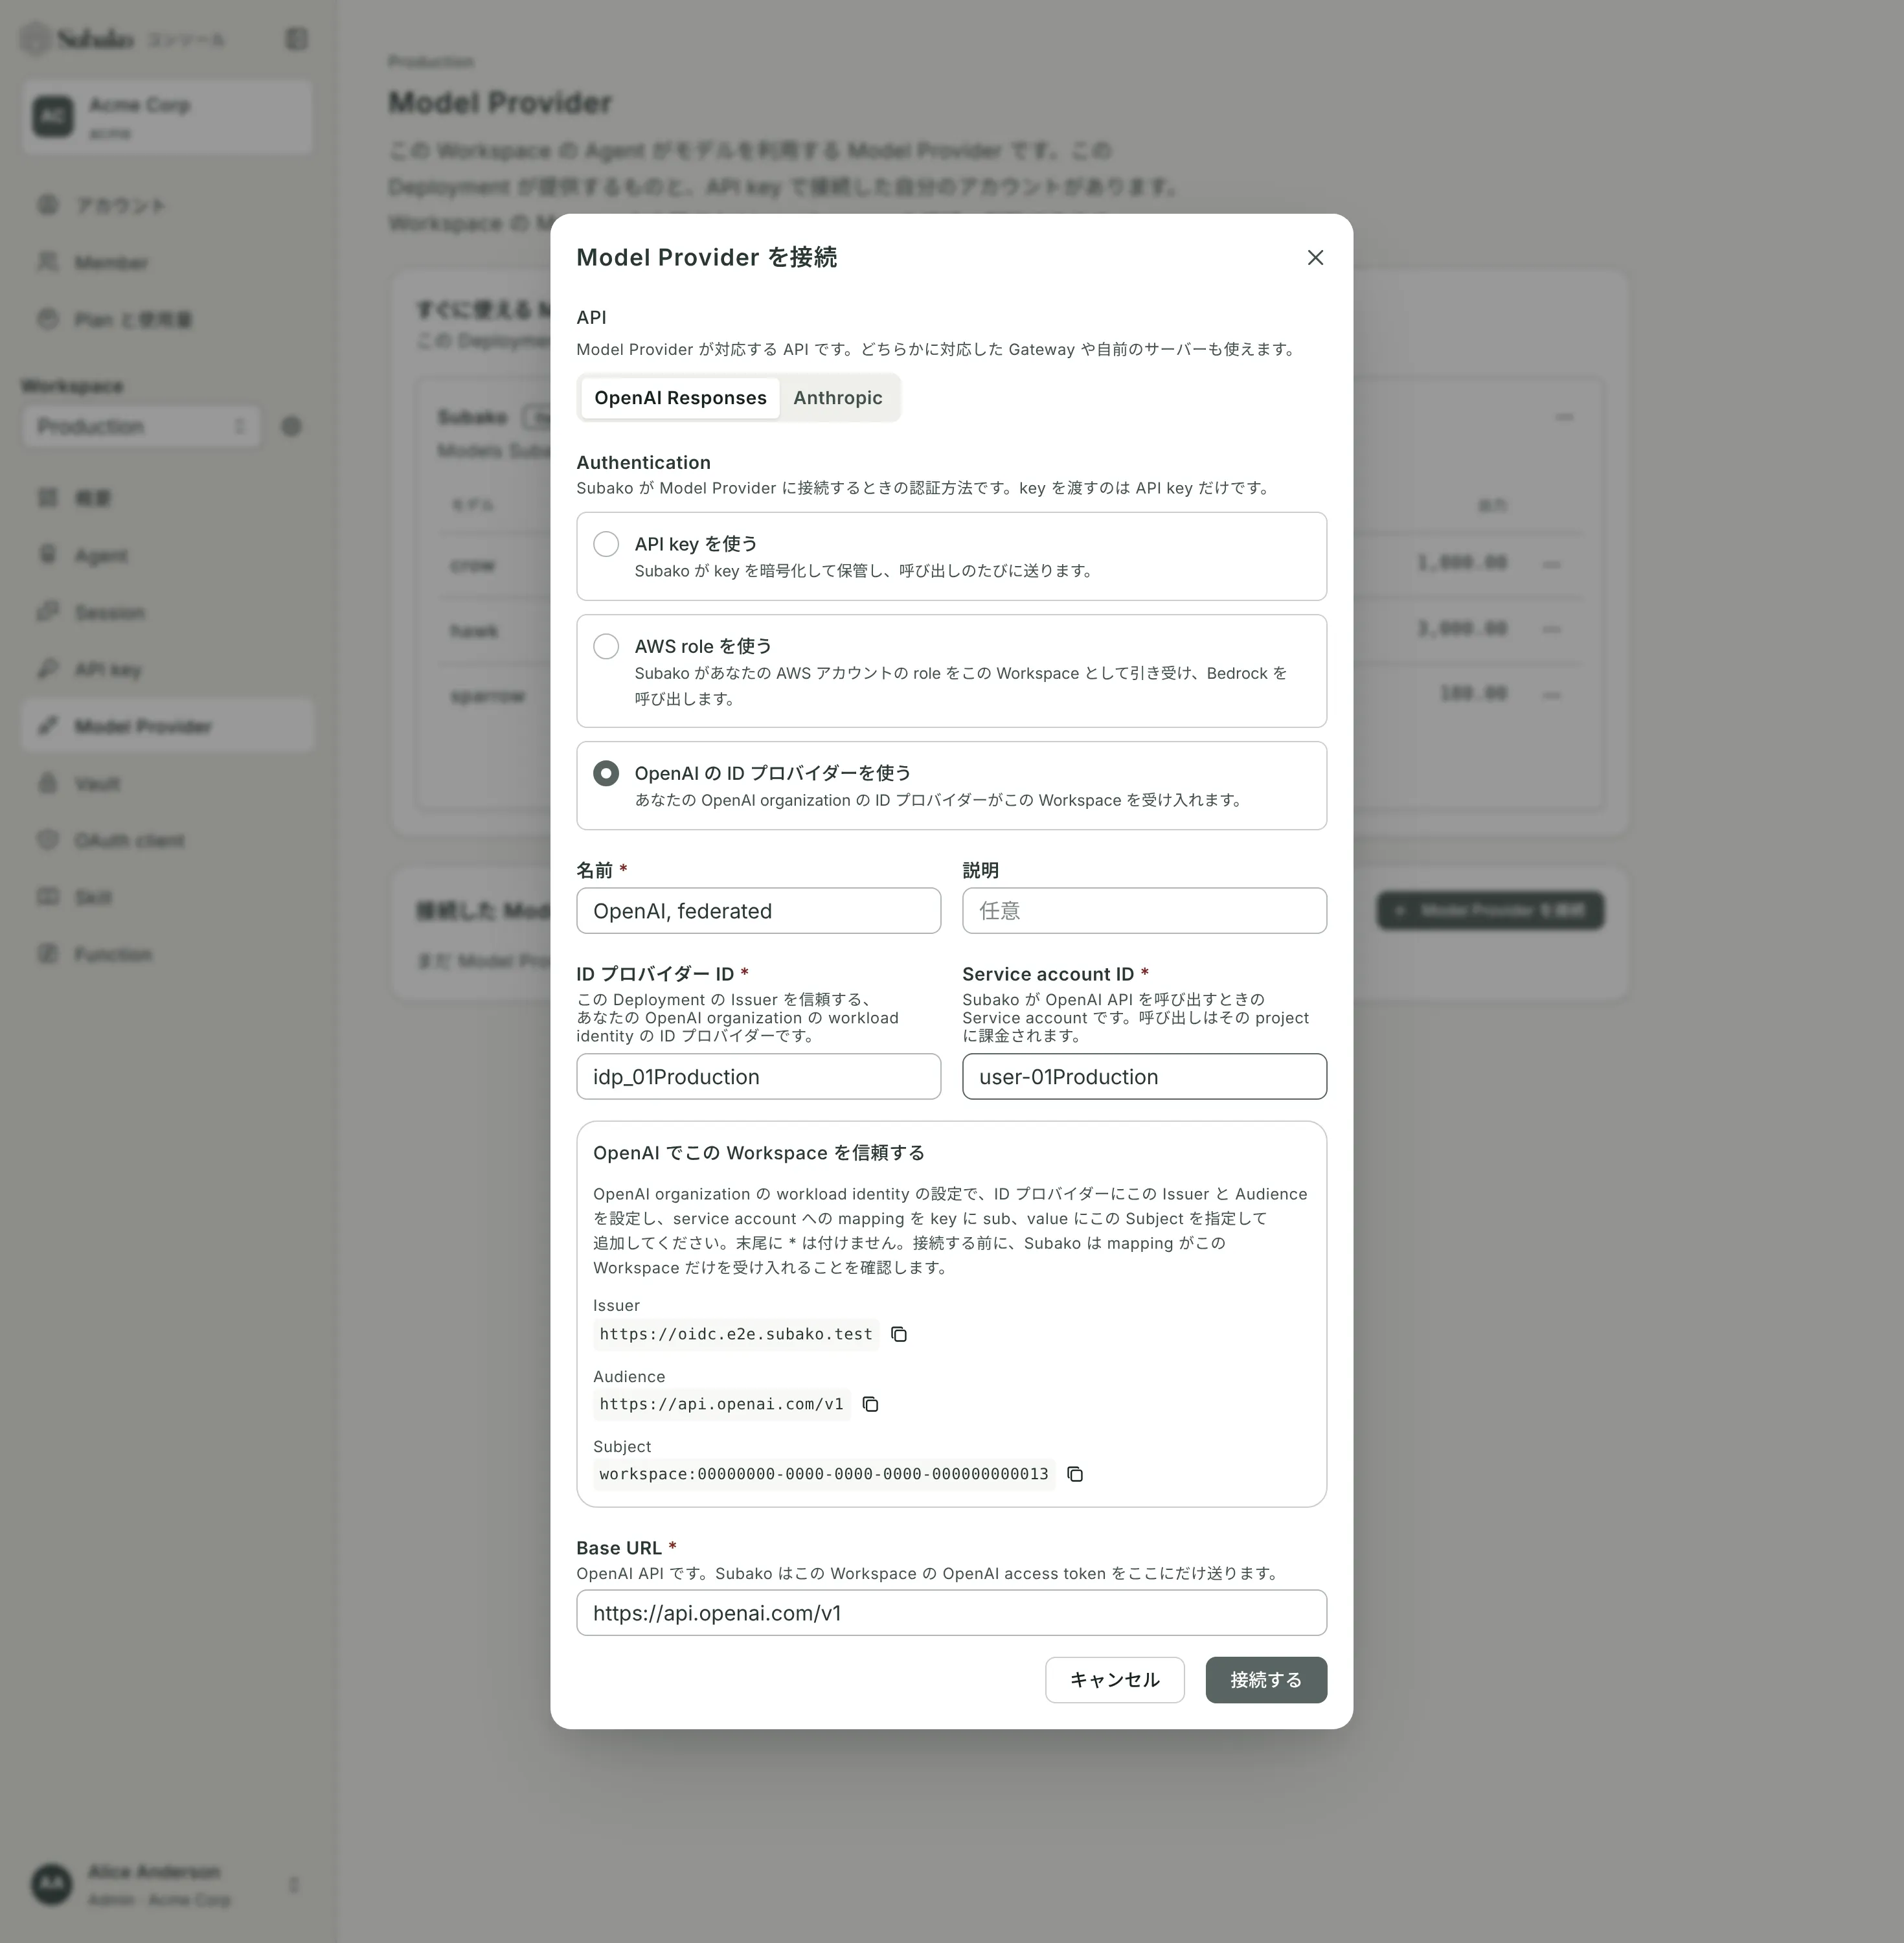Viewport: 1904px width, 1943px height.
Task: Edit the Base URL input field
Action: coord(951,1613)
